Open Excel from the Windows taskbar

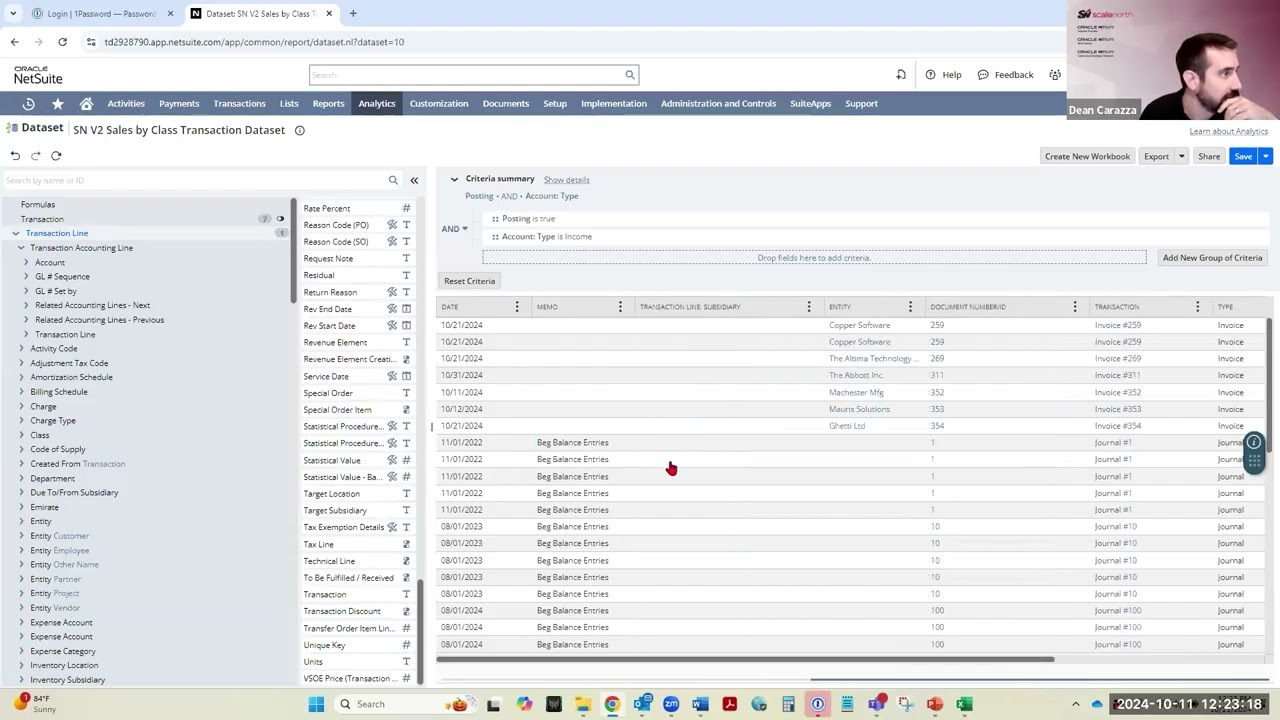click(964, 705)
